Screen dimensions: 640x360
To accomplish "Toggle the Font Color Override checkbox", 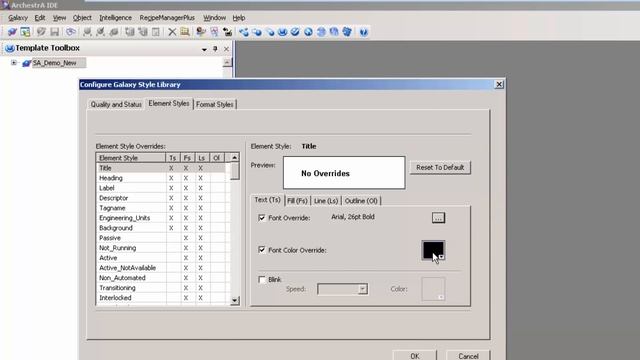I will 262,250.
